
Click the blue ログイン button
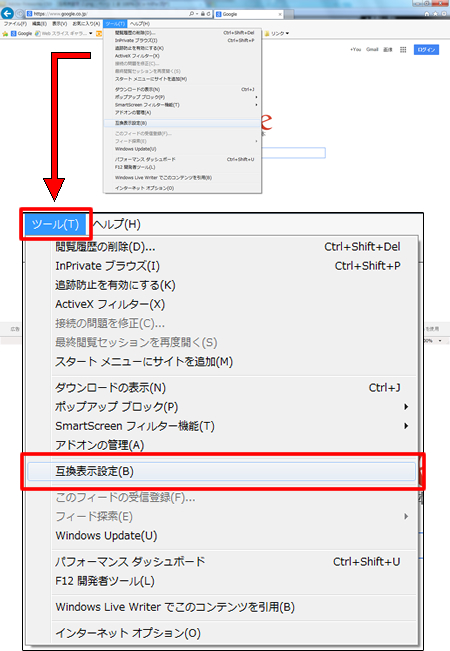coord(426,49)
